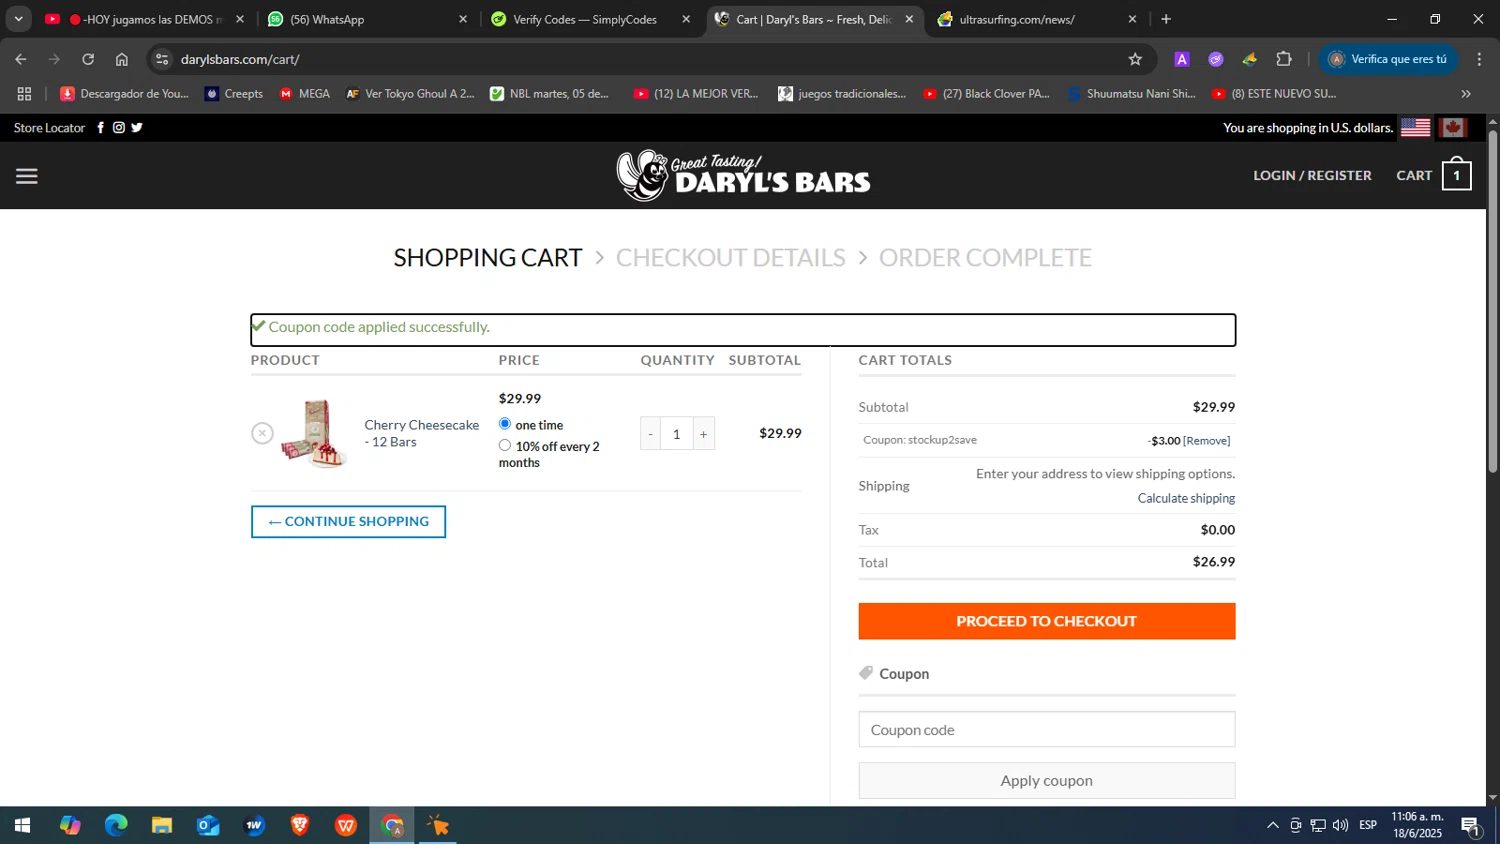Open Daryl's Bars Twitter icon

pos(137,128)
